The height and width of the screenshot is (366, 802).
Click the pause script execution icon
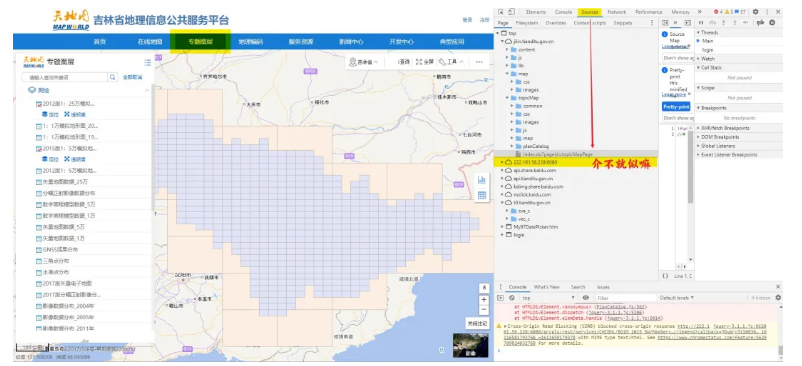coord(701,22)
